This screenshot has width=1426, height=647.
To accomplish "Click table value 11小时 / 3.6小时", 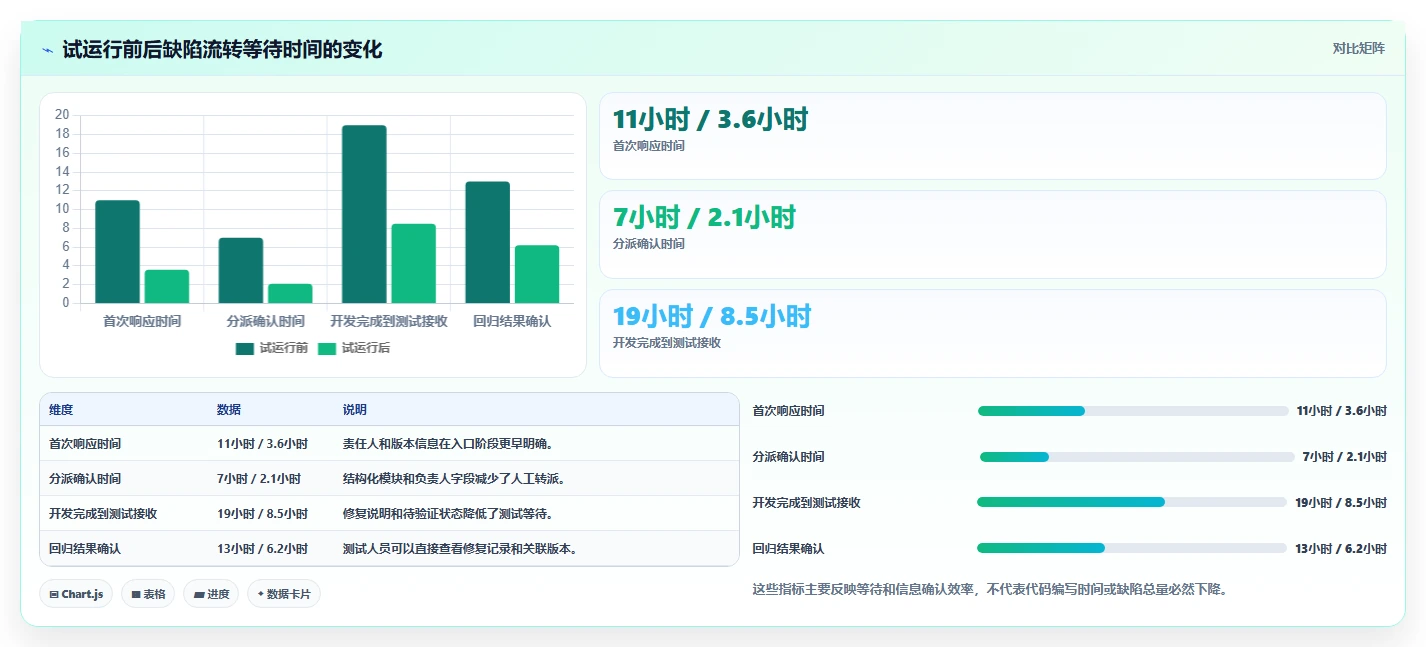I will [x=262, y=444].
